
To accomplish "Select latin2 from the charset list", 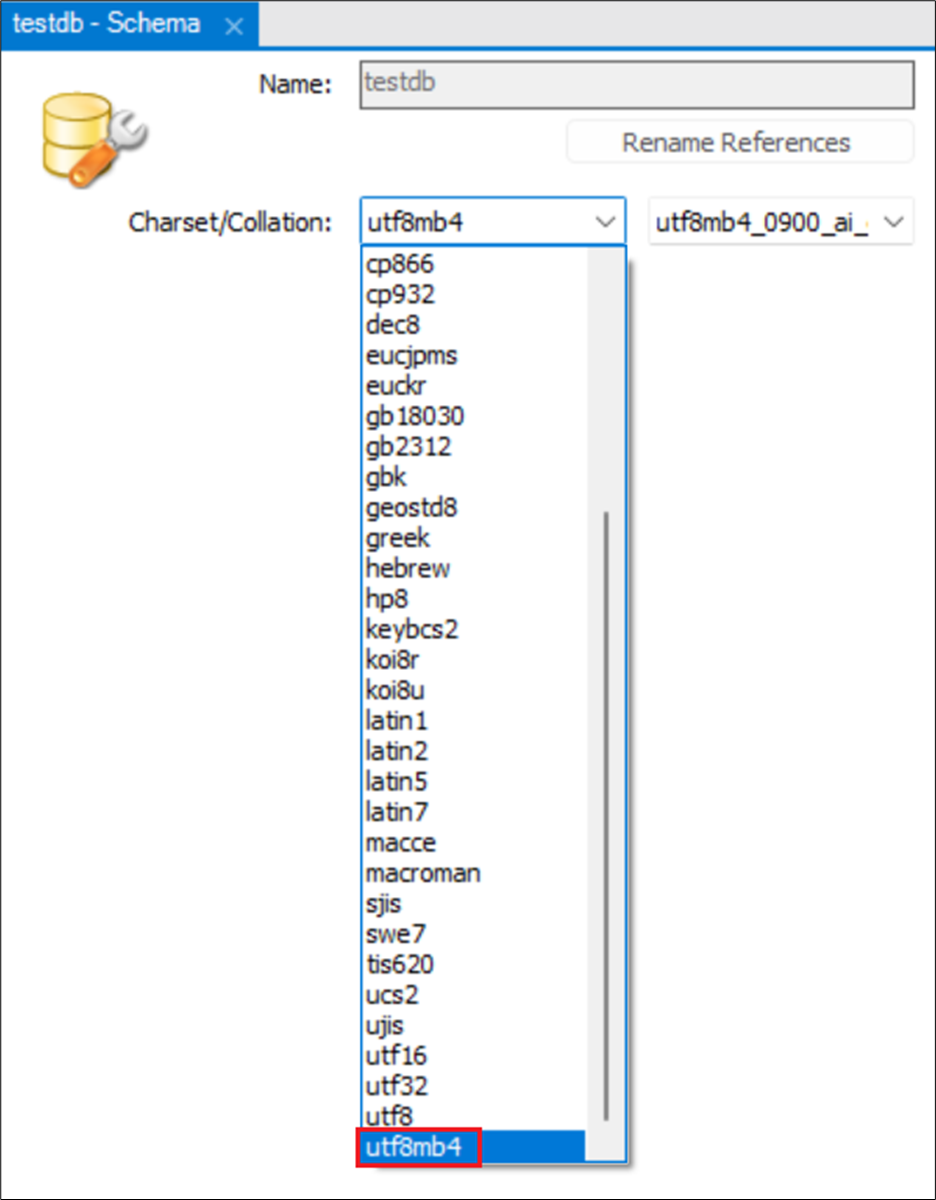I will (472, 751).
